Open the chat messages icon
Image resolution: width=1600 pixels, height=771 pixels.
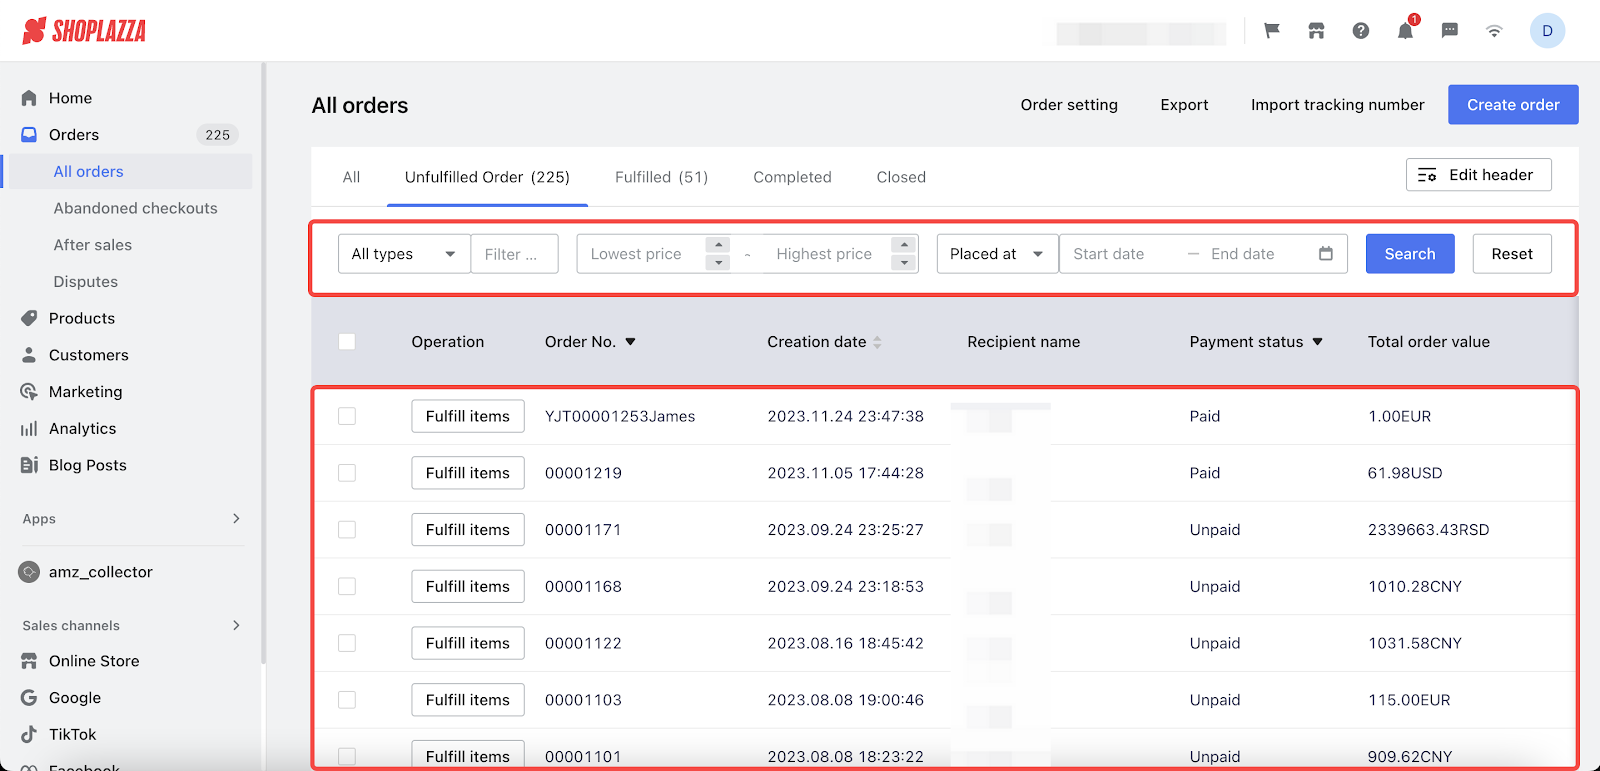(x=1450, y=31)
